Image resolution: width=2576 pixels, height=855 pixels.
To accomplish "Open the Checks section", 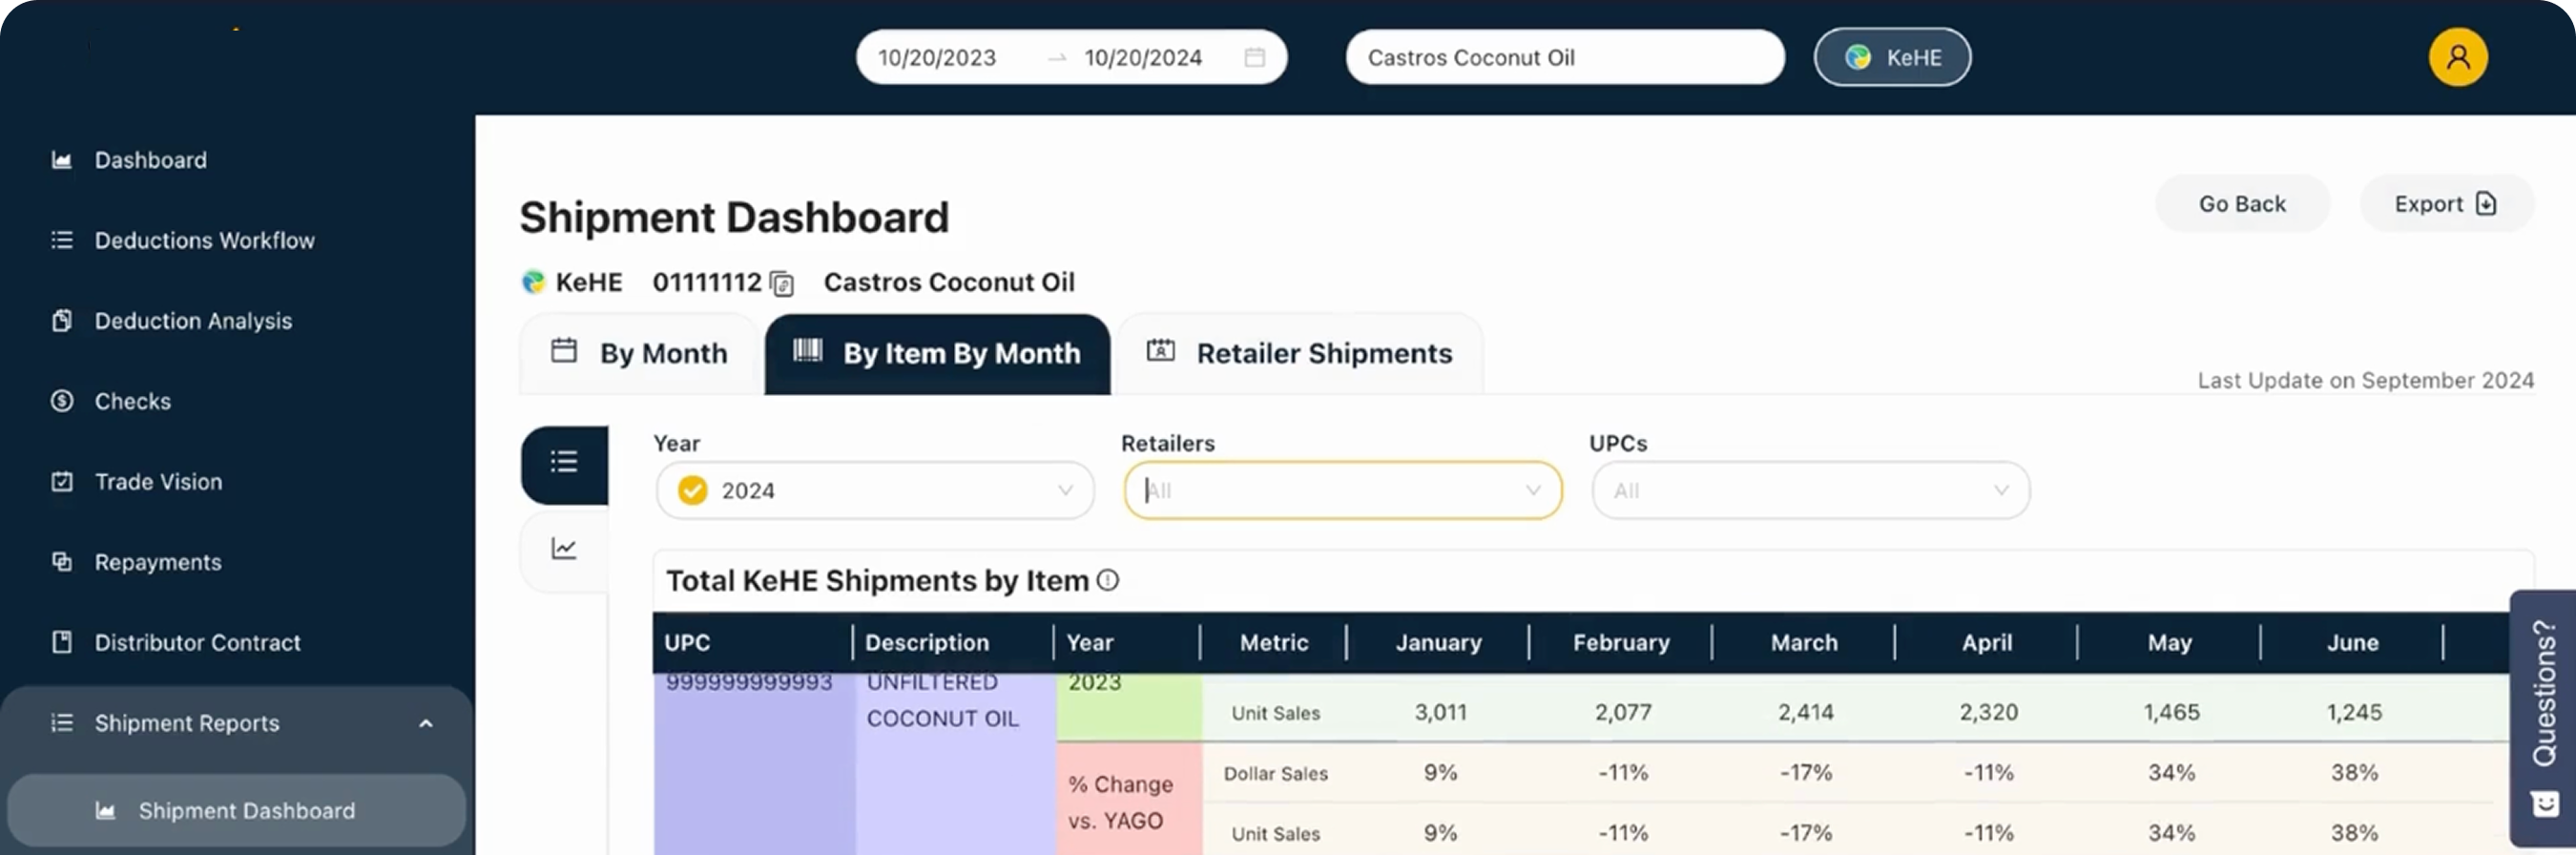I will 132,401.
